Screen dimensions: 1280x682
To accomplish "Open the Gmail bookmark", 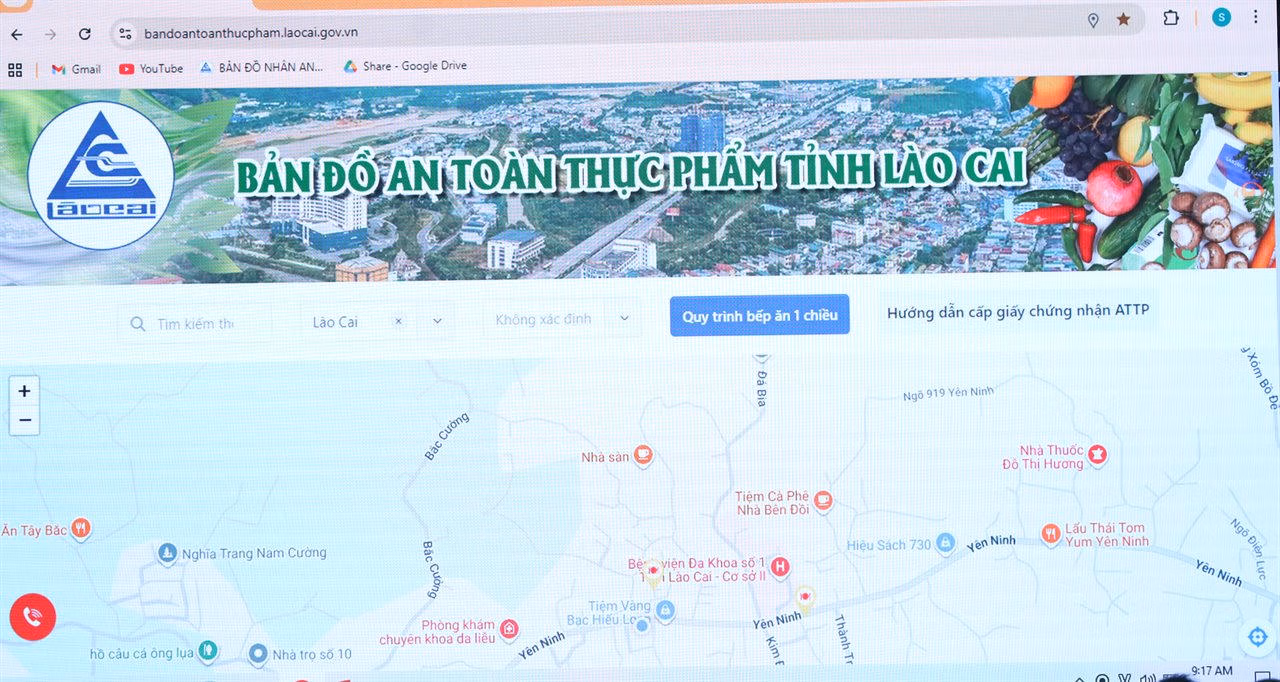I will pos(76,69).
